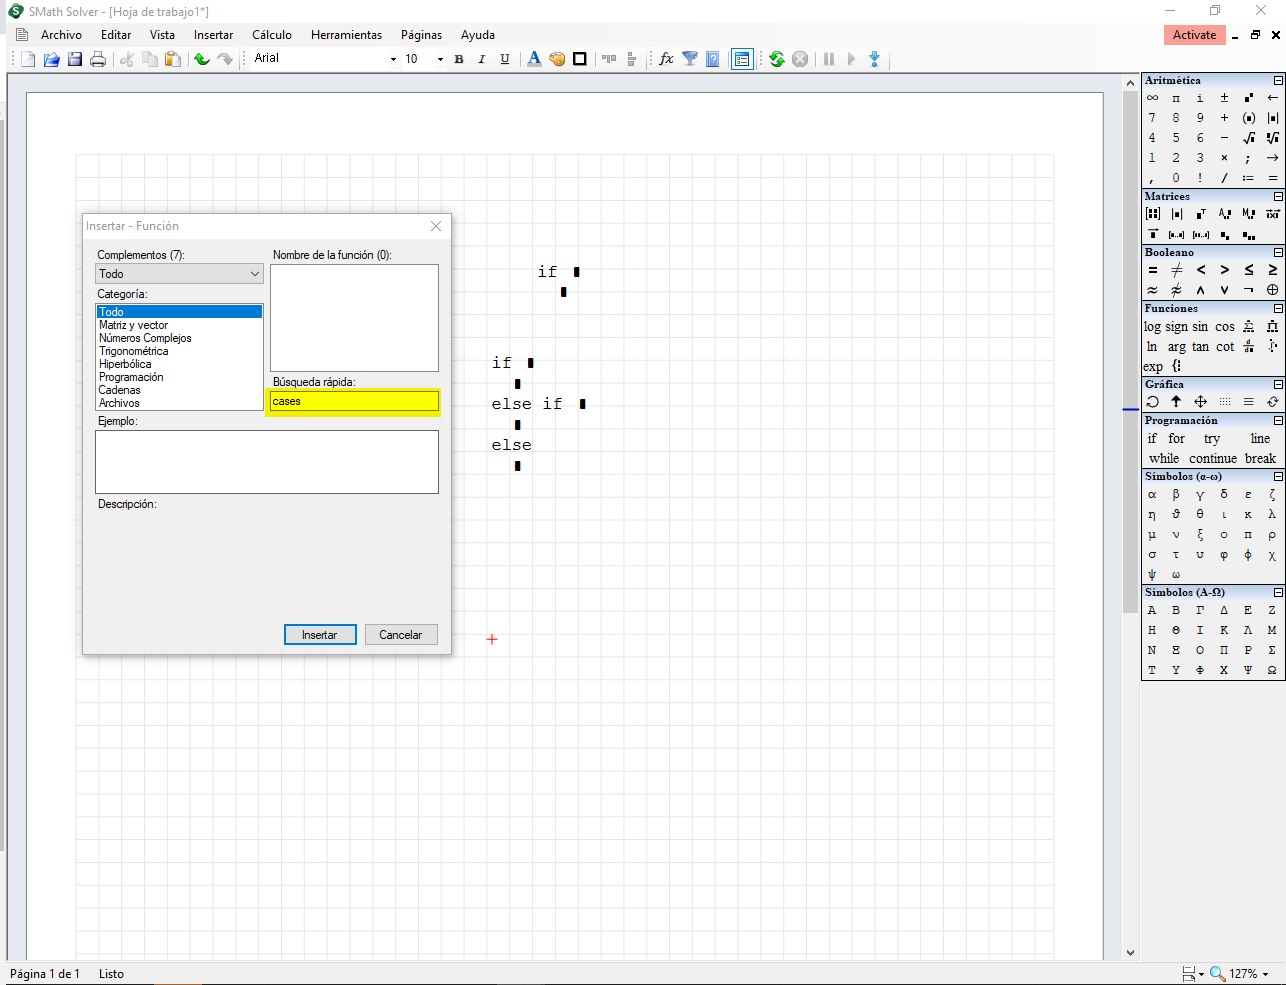The width and height of the screenshot is (1286, 985).
Task: Insert square root from Aritmética panel
Action: click(1248, 138)
